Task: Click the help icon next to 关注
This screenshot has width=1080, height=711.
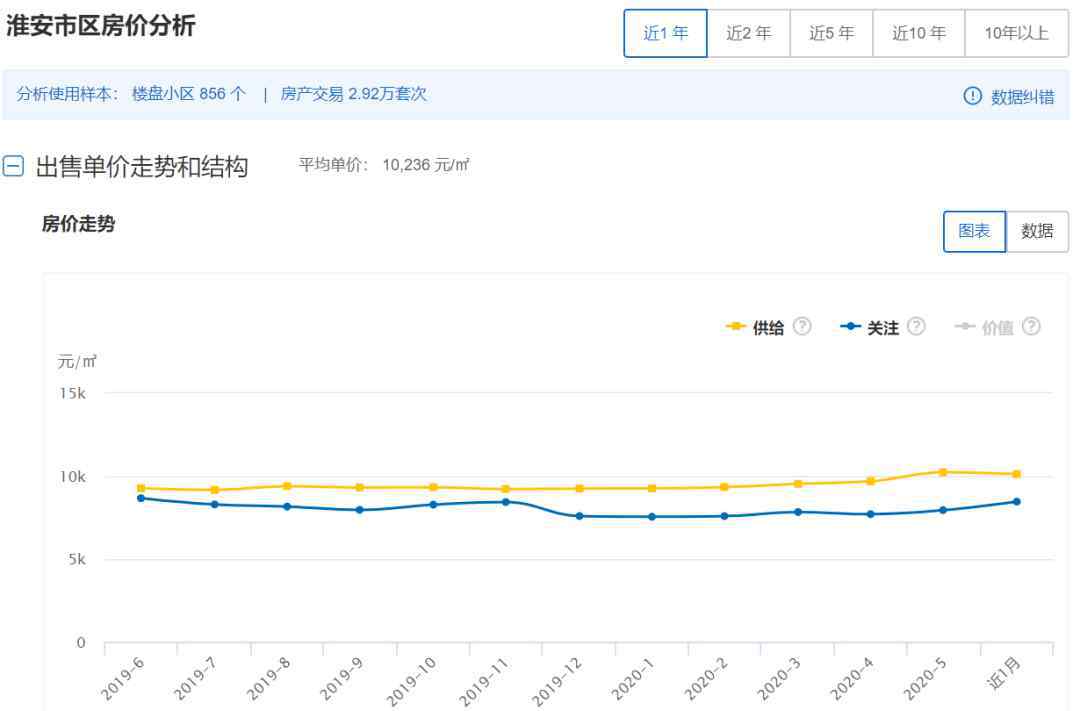Action: coord(916,327)
